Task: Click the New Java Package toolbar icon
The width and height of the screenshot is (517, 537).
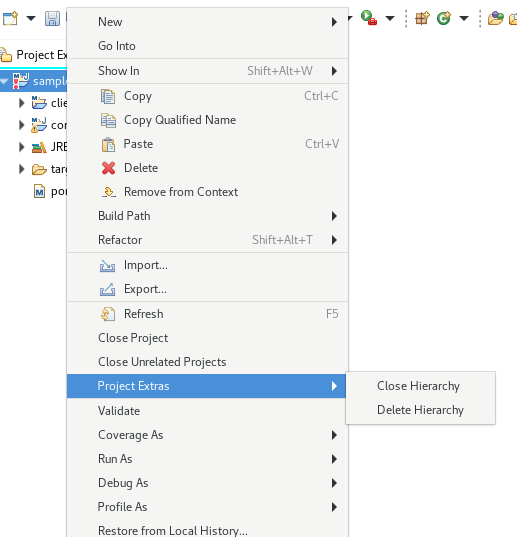Action: (x=422, y=18)
